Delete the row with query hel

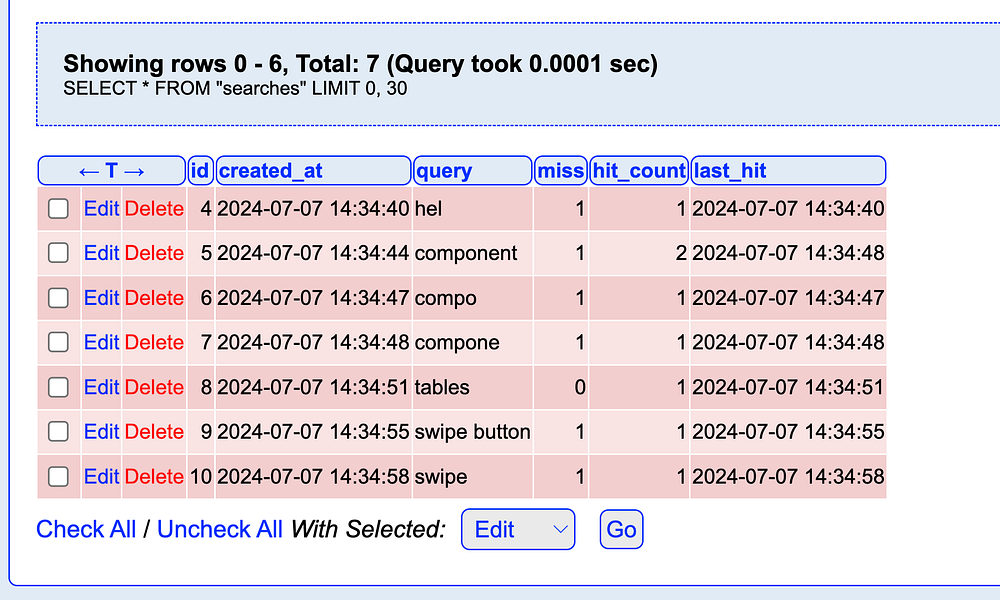click(x=154, y=209)
